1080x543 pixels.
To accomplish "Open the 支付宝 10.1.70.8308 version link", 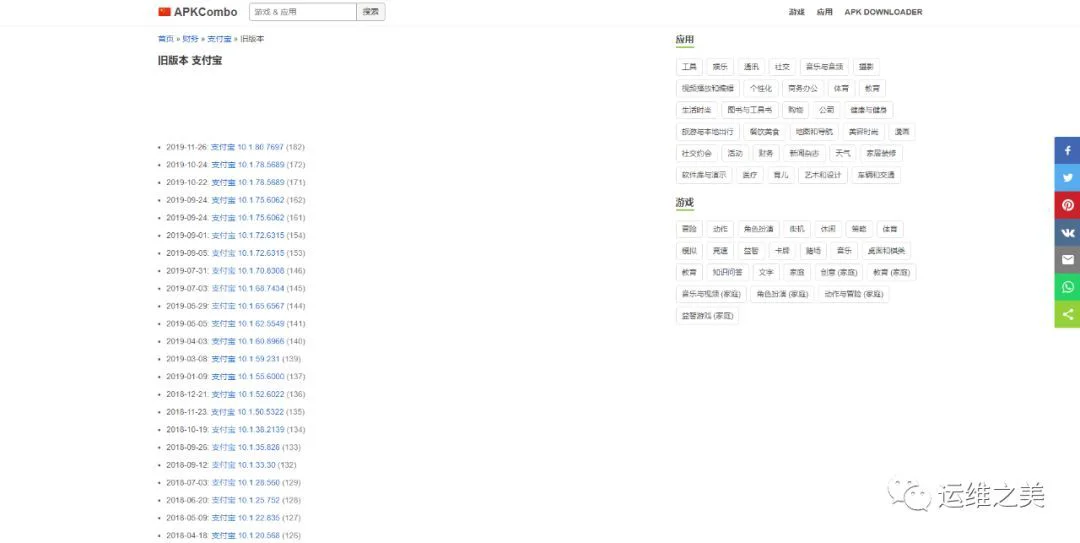I will click(247, 271).
